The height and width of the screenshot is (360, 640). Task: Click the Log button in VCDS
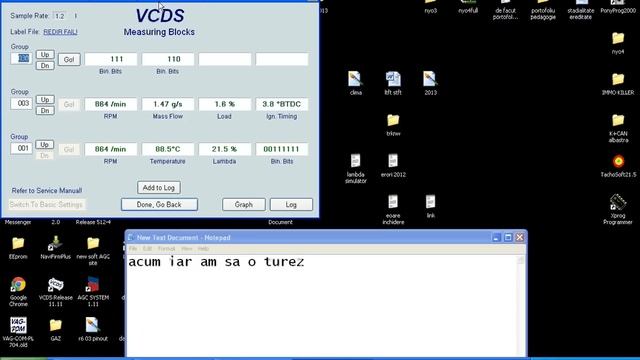[x=291, y=204]
